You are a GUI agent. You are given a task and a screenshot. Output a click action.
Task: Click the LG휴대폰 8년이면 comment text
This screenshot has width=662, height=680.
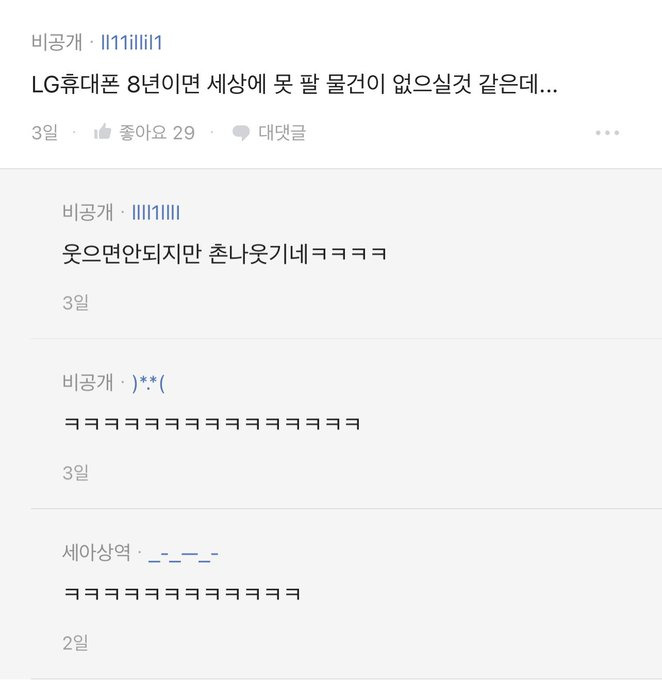pos(294,86)
